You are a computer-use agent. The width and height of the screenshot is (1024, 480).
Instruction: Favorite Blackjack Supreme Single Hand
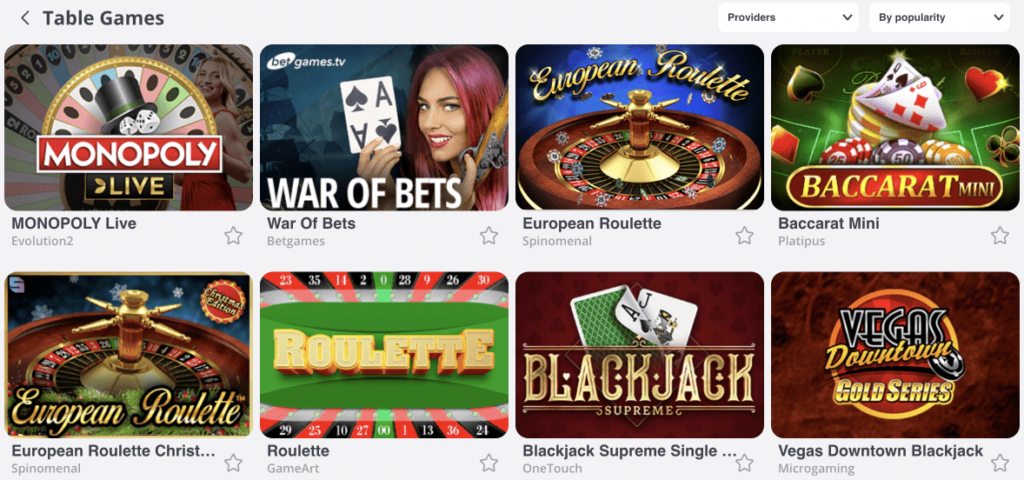[744, 463]
